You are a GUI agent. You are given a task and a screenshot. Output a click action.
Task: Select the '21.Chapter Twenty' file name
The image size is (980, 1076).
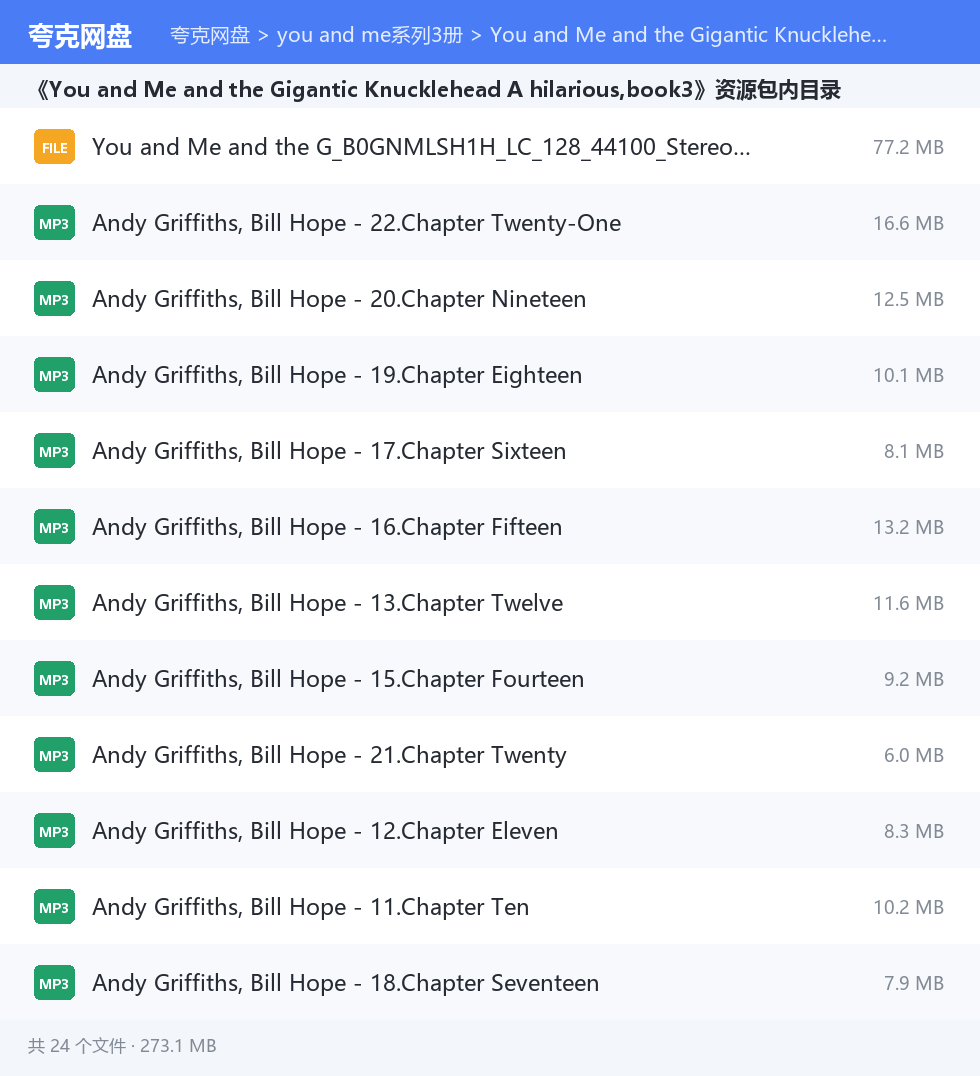tap(329, 755)
